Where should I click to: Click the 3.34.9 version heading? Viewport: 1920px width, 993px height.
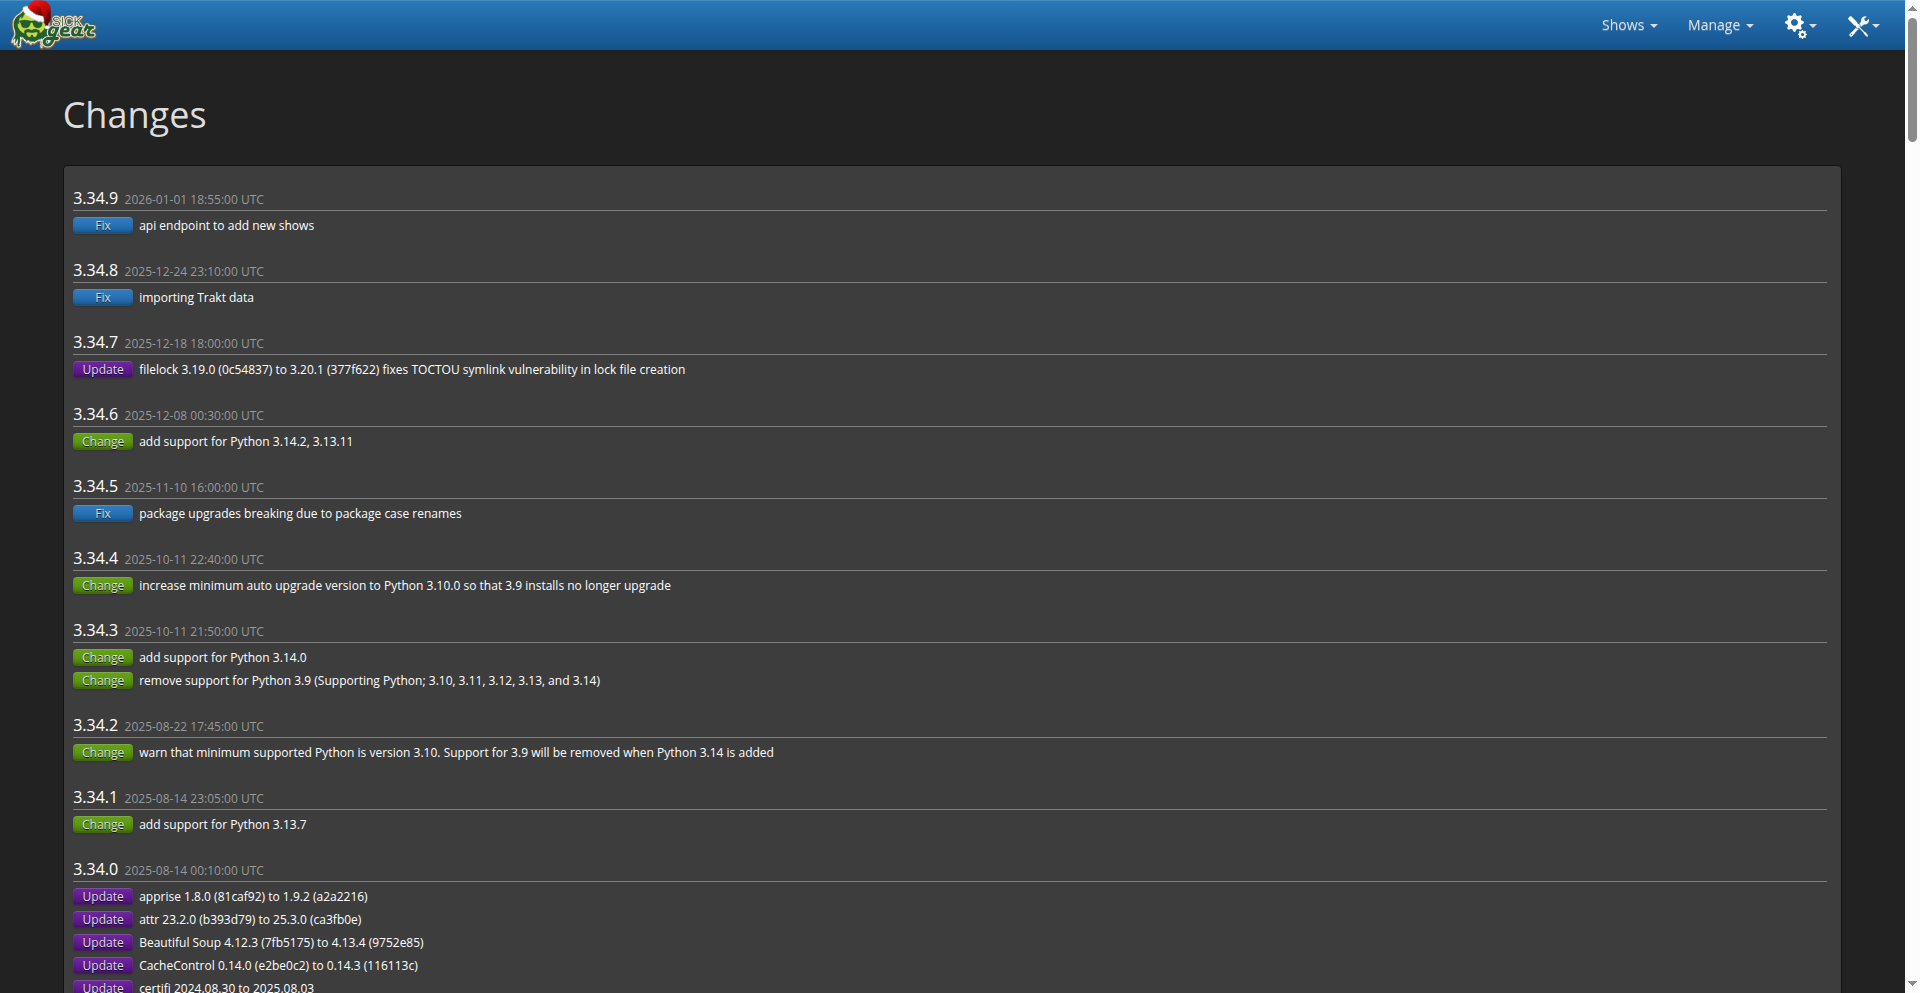click(95, 198)
